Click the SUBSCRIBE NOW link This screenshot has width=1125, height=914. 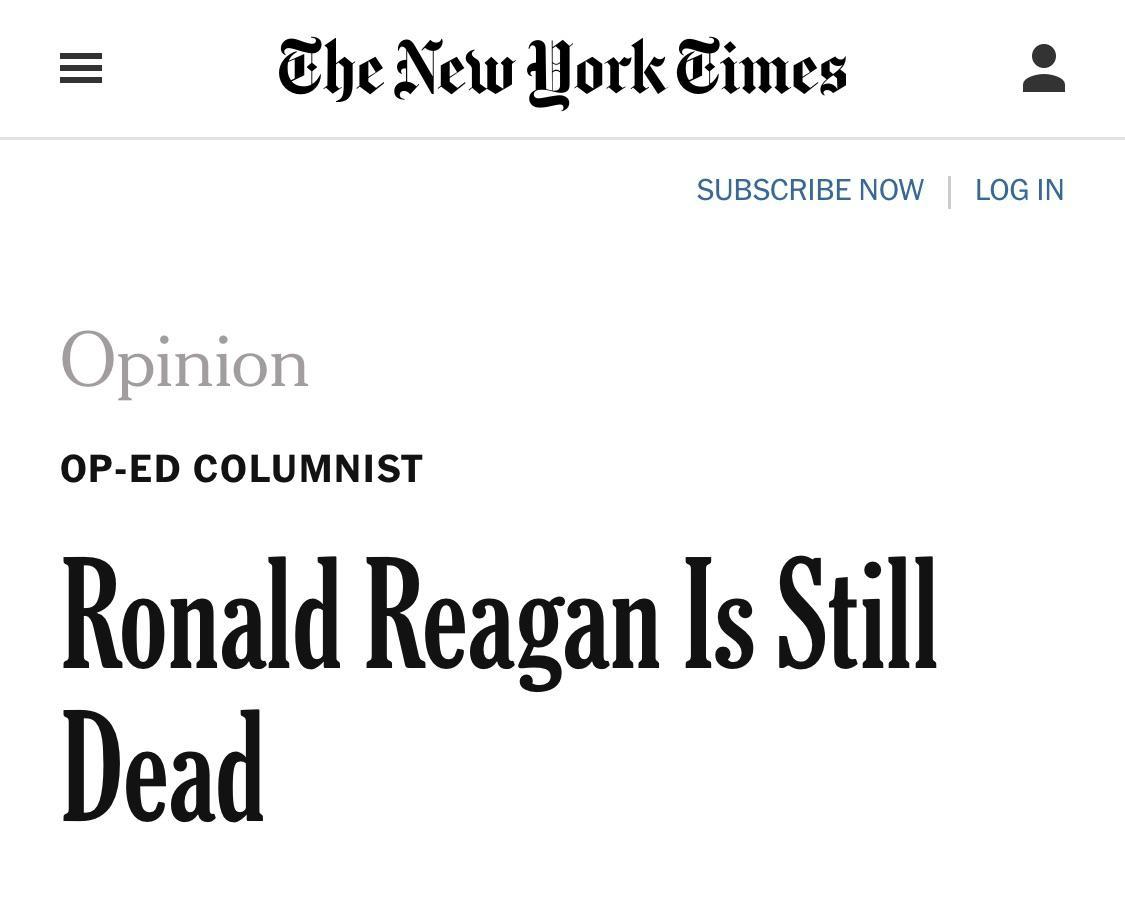pyautogui.click(x=810, y=190)
